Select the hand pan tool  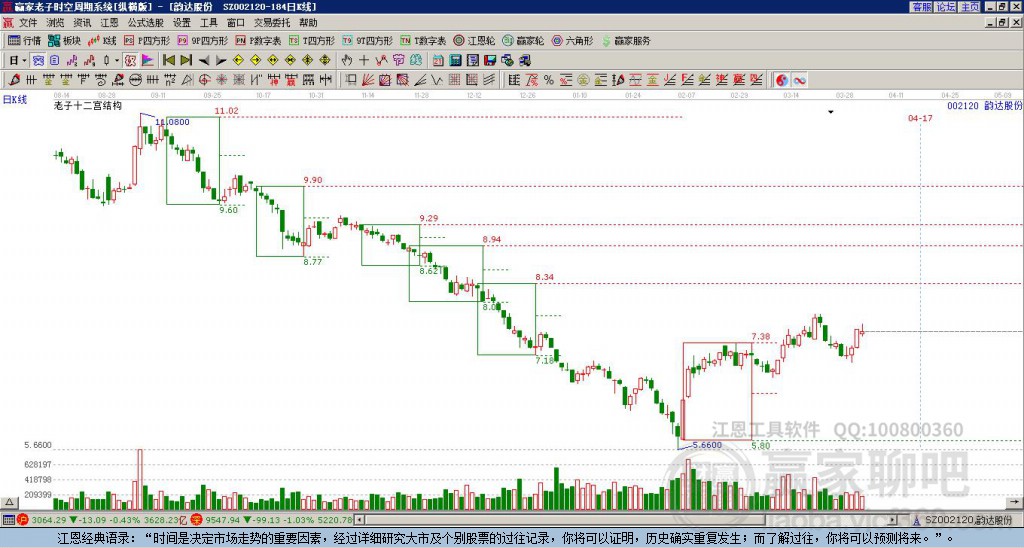(x=347, y=61)
